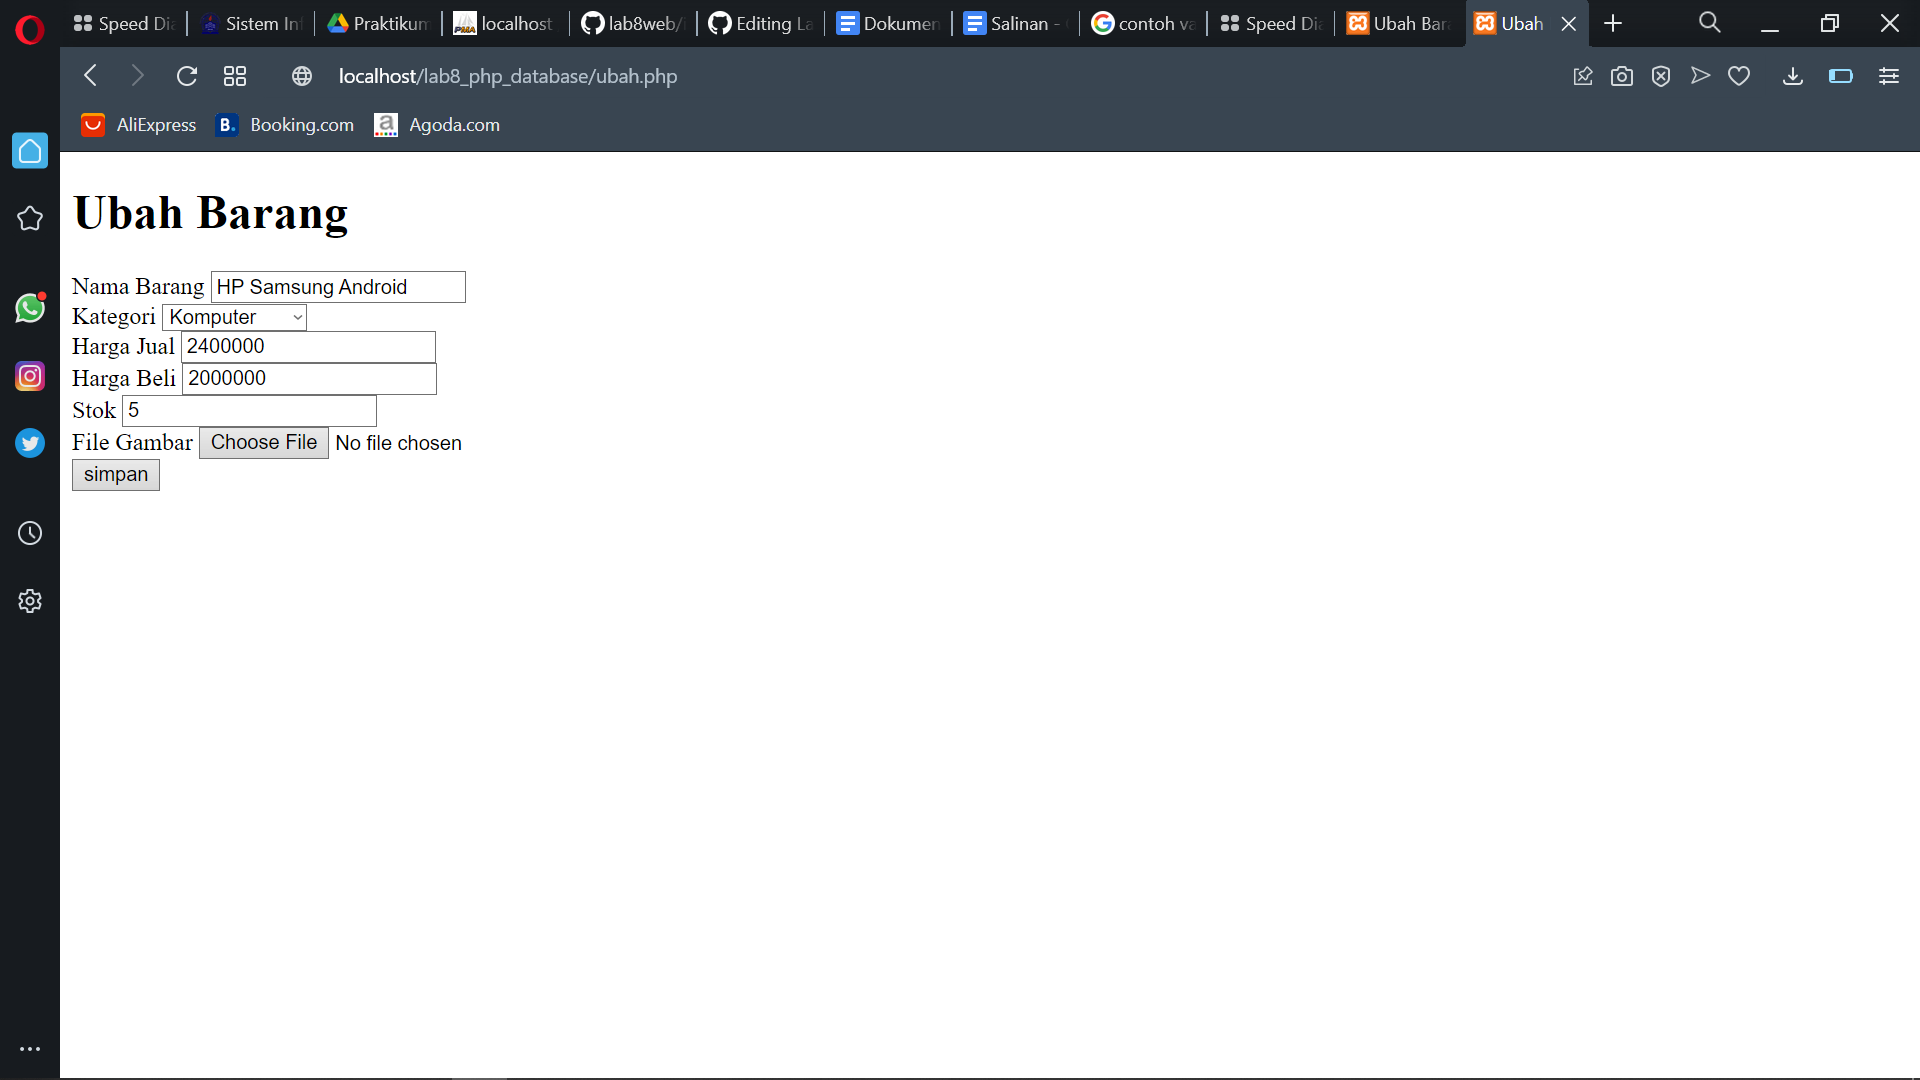
Task: Open Instagram from the sidebar
Action: pos(30,376)
